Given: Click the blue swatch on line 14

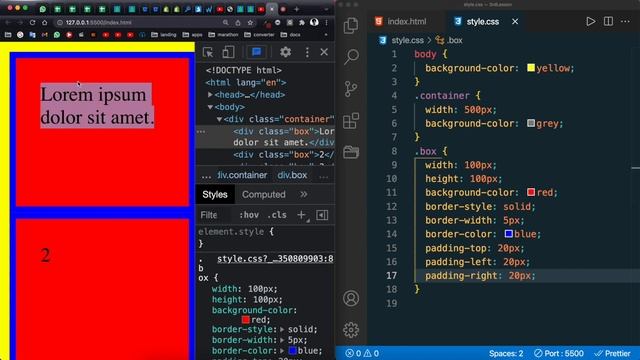Looking at the screenshot, I should [x=509, y=233].
